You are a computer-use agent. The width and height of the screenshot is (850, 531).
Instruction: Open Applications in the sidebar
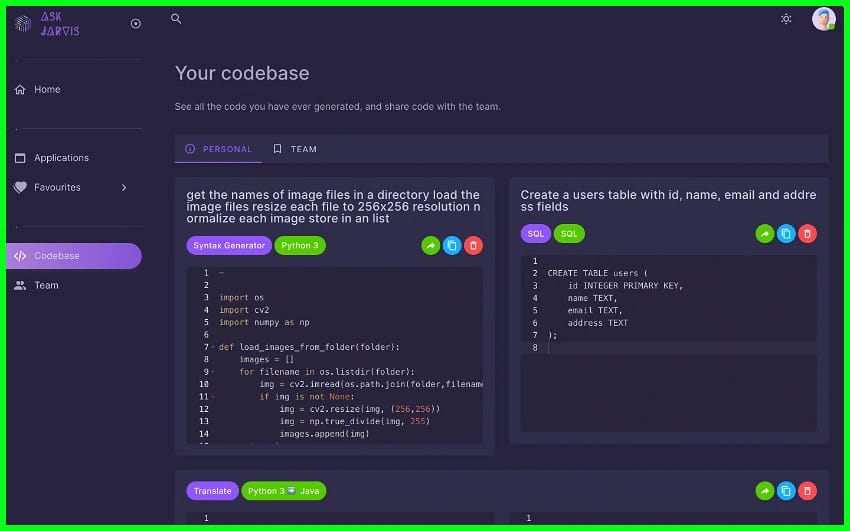(61, 158)
